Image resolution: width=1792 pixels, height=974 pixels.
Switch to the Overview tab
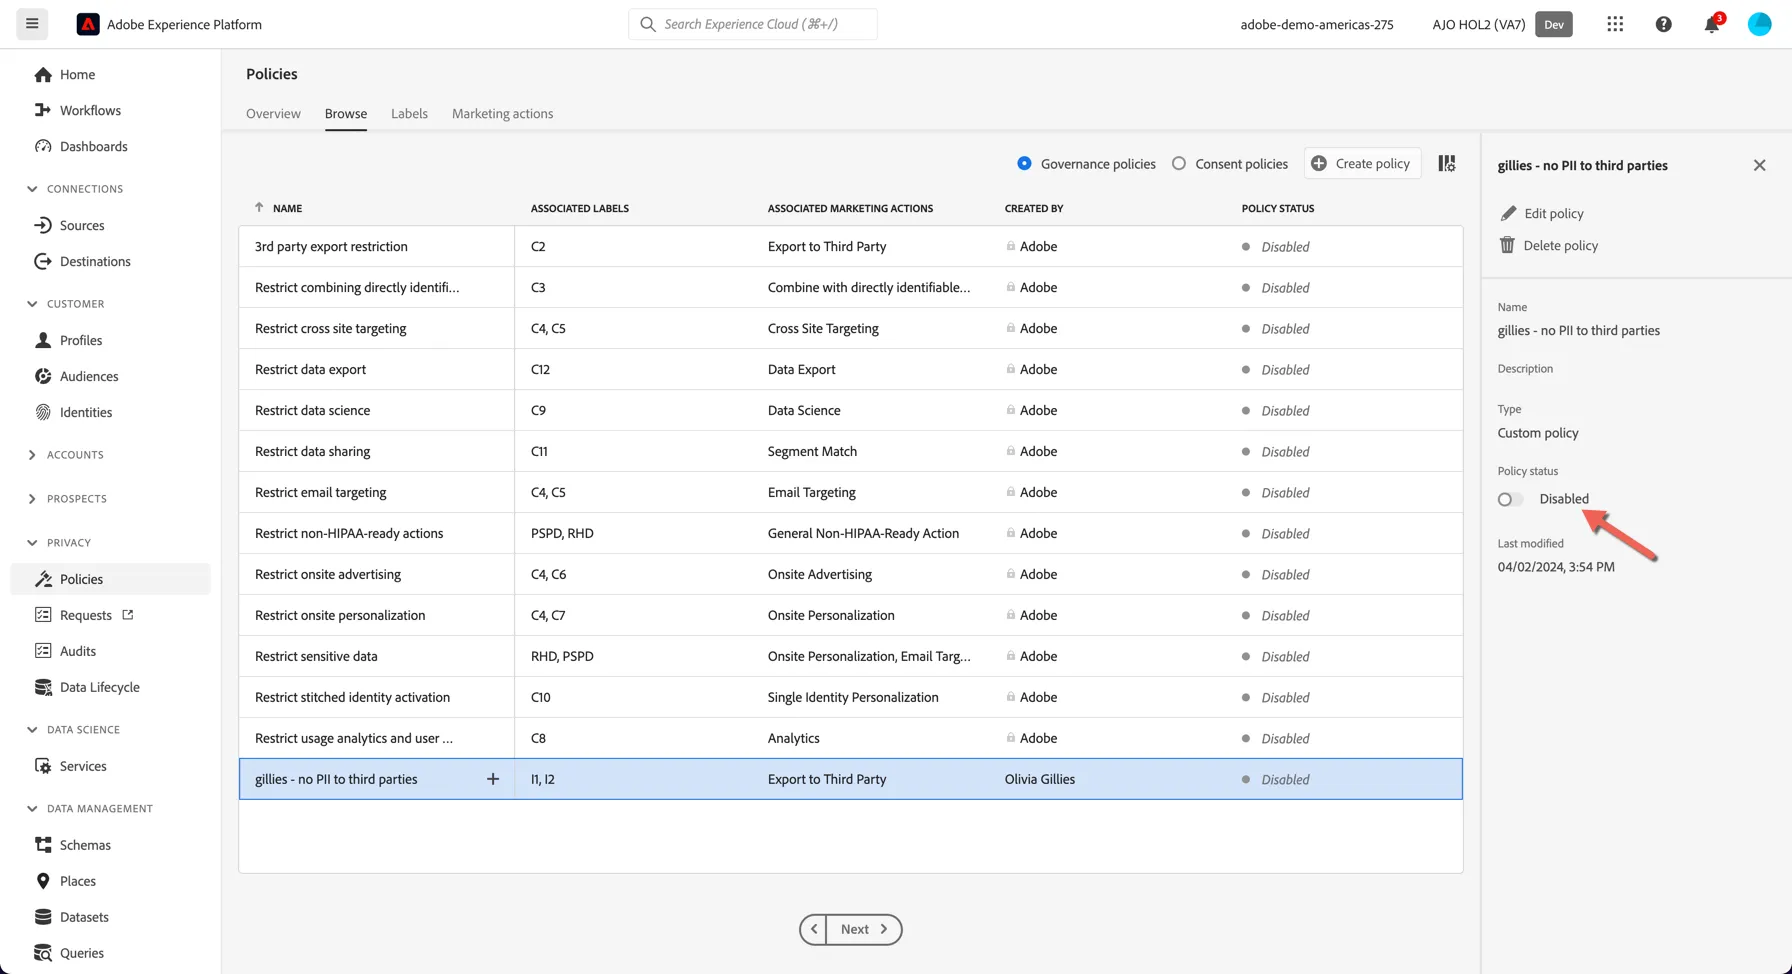273,113
